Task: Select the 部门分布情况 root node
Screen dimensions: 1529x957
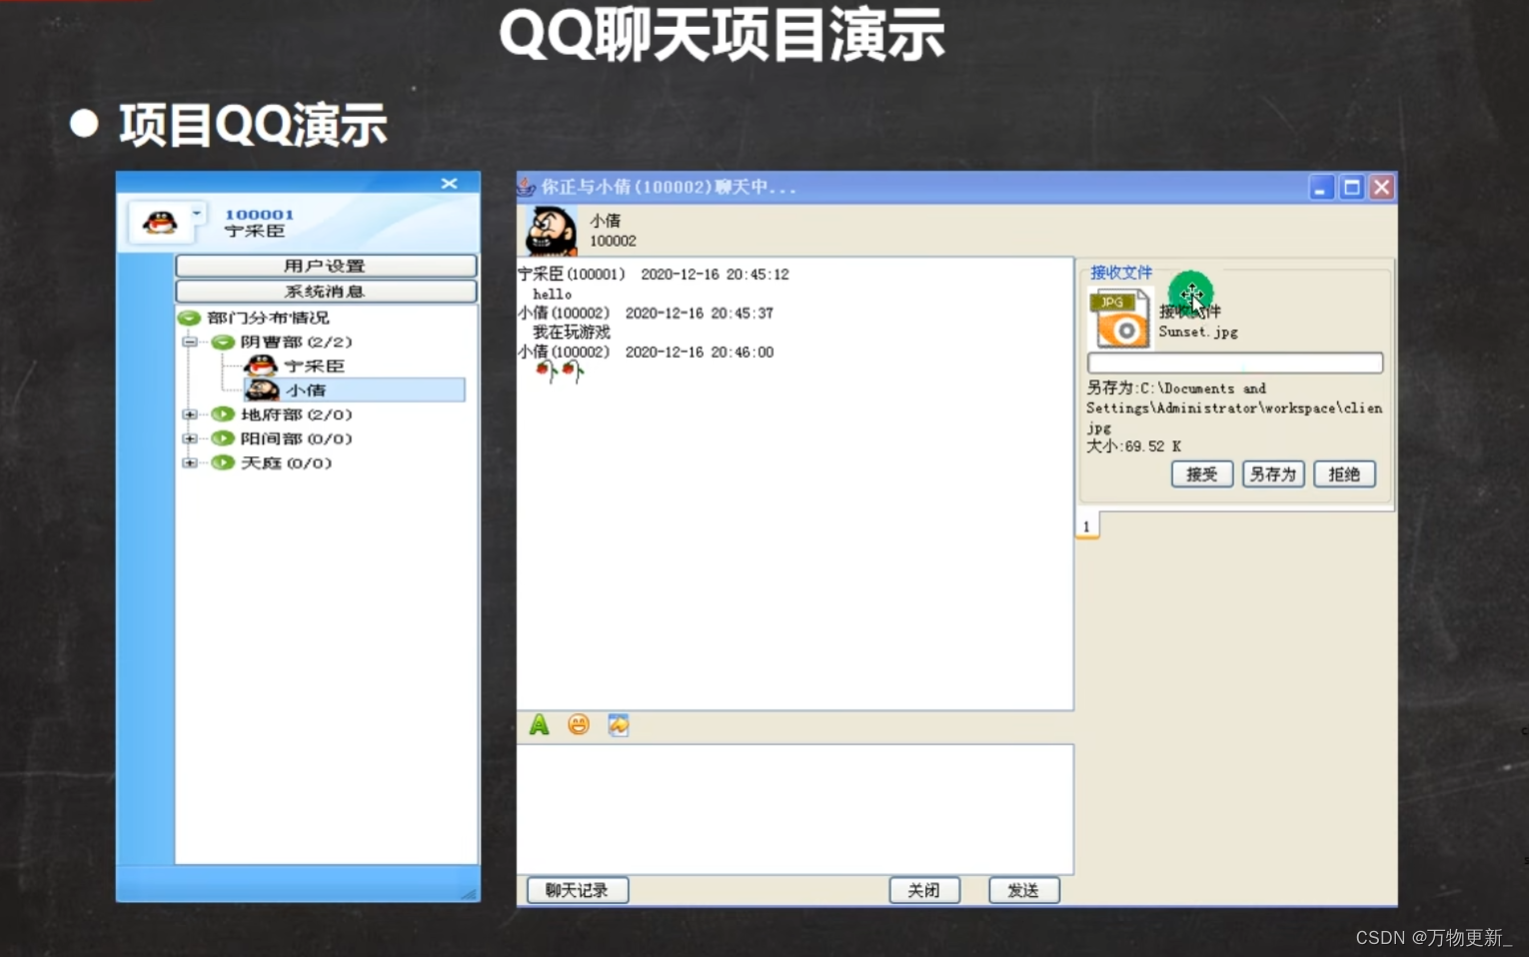Action: [x=268, y=318]
